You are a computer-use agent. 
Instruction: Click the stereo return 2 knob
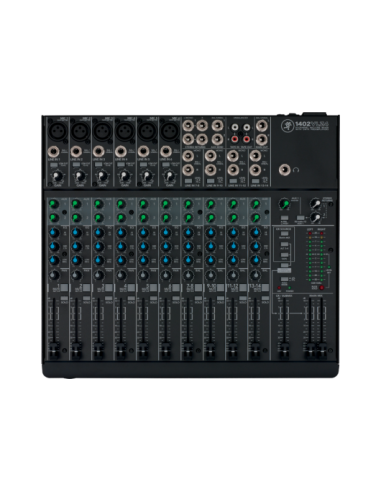coord(315,217)
